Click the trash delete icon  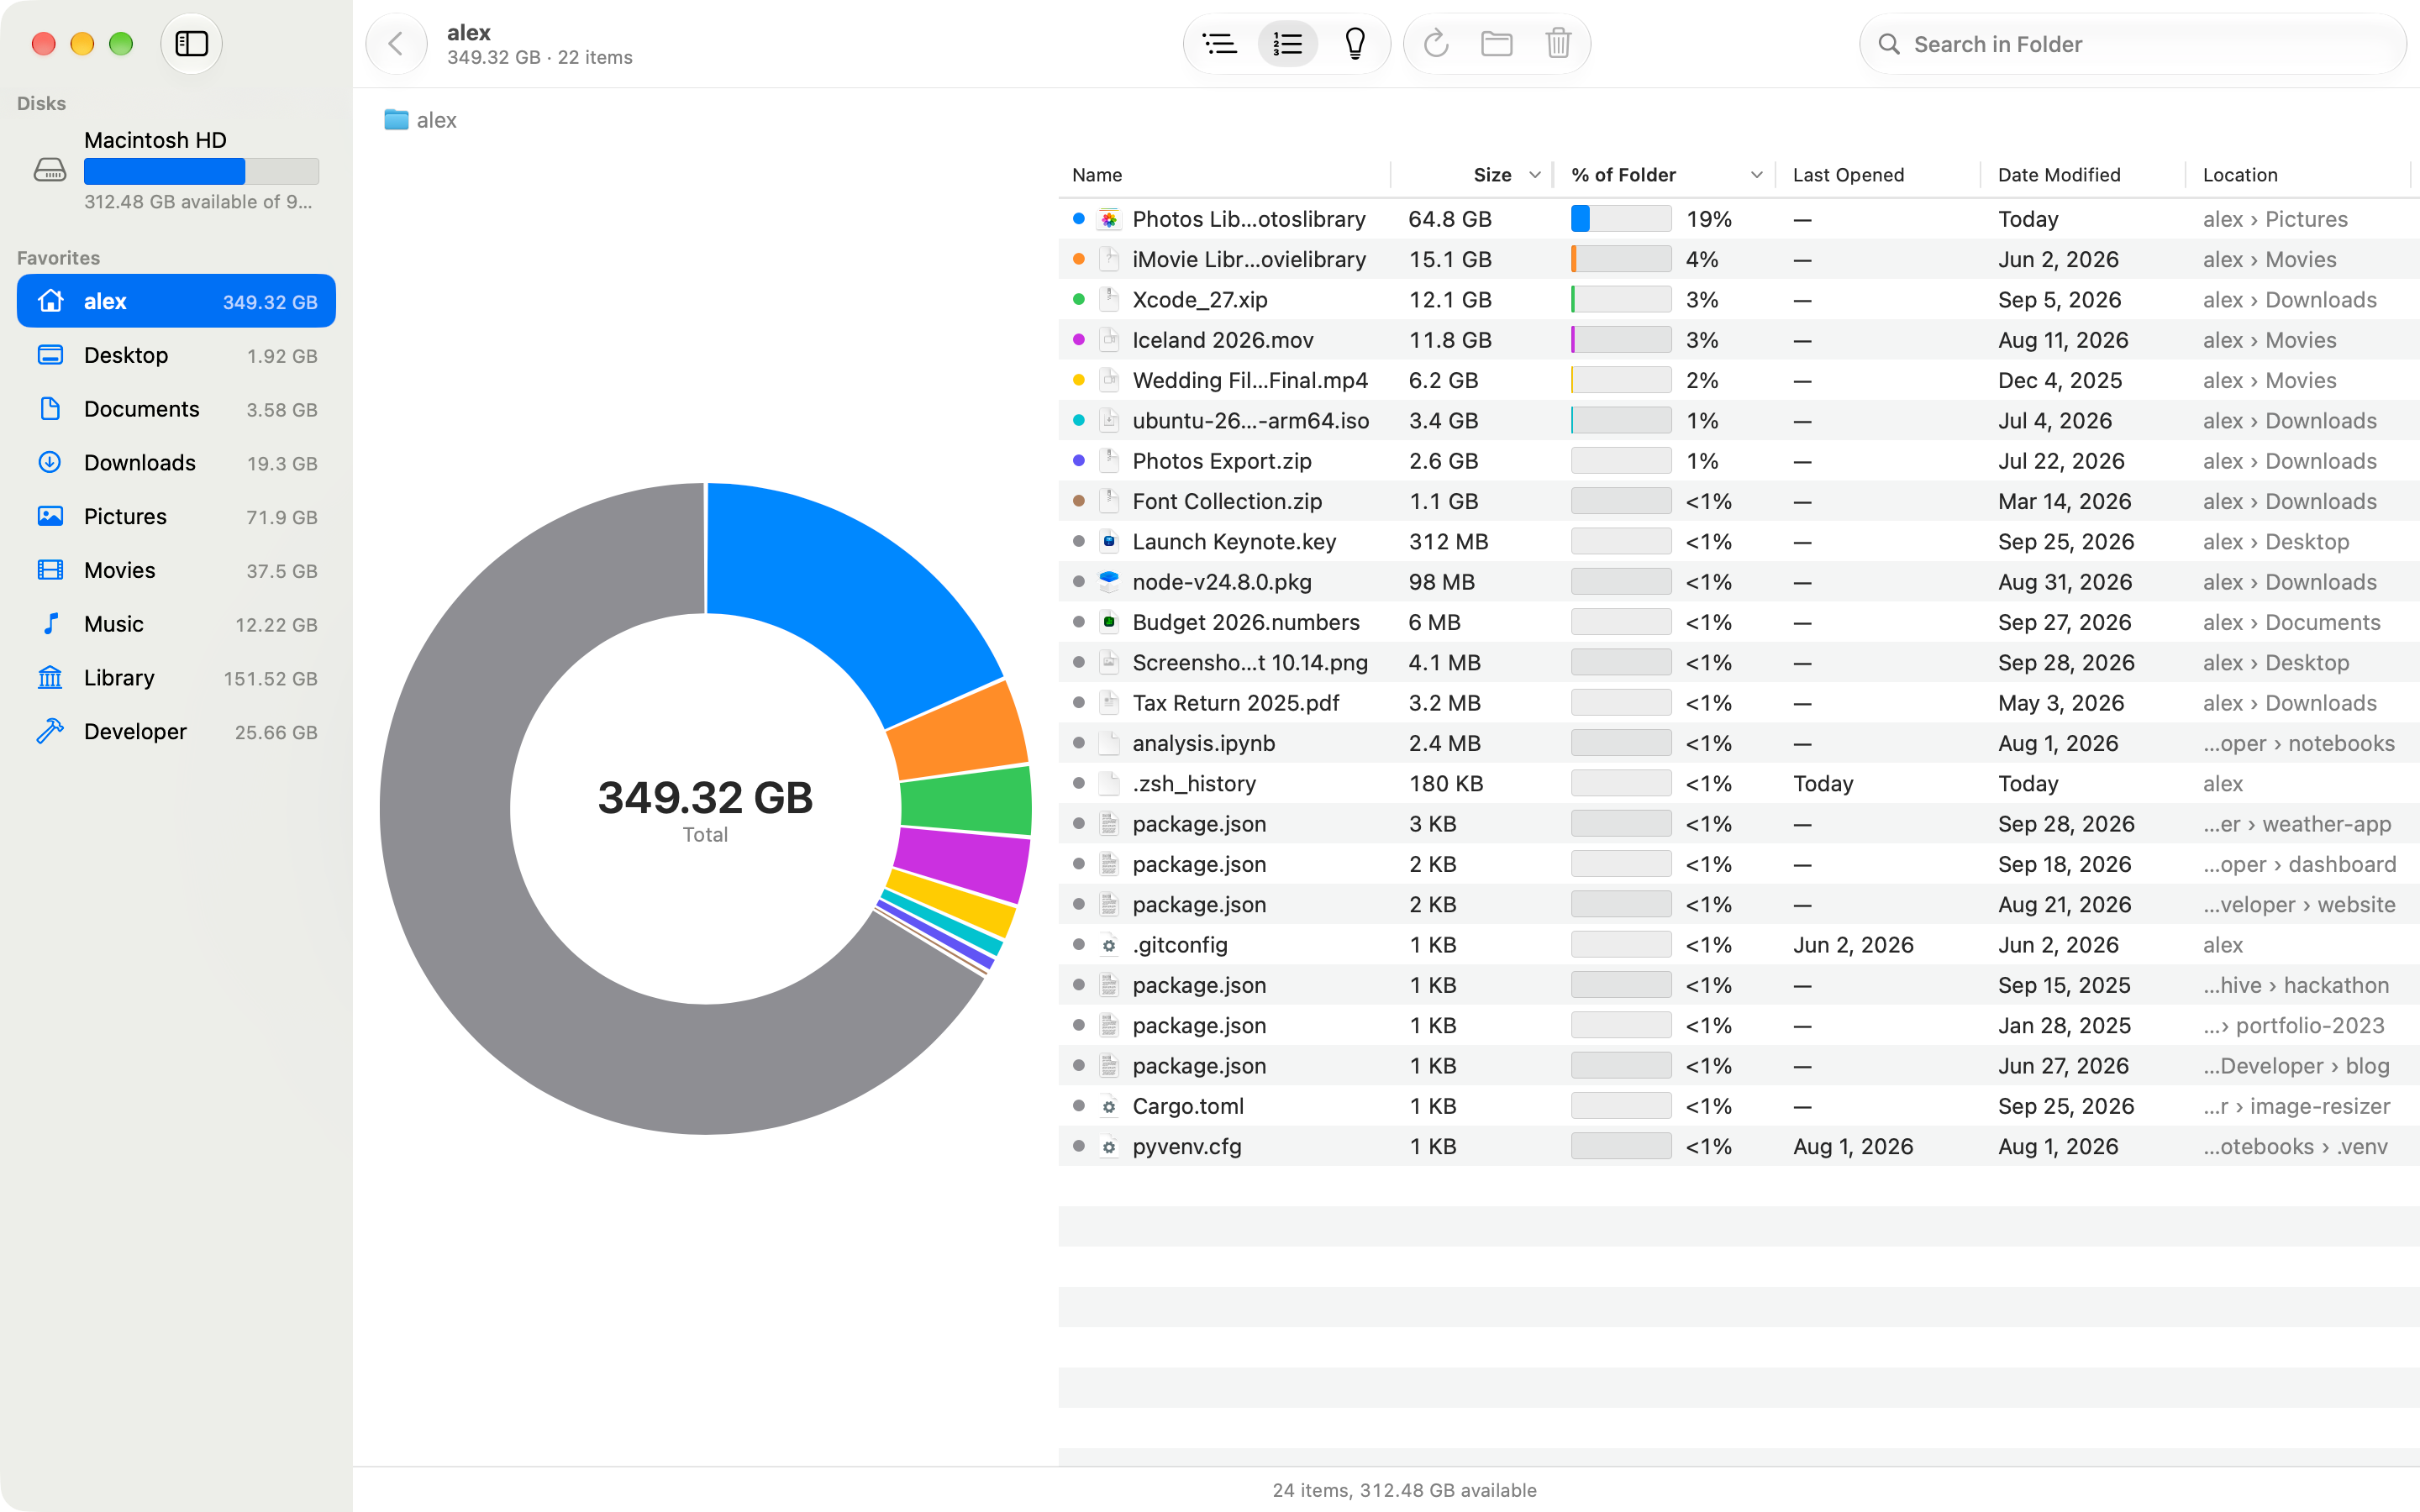(x=1558, y=44)
